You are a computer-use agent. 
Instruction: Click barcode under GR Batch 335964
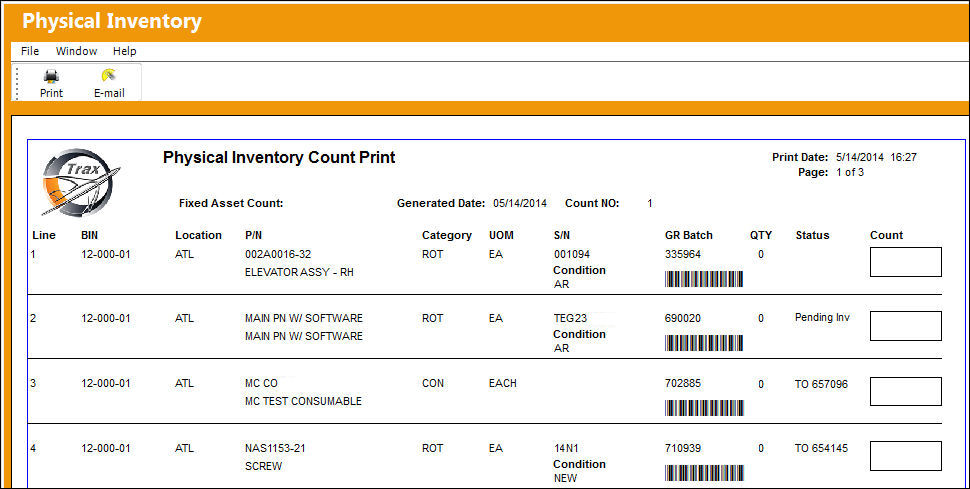coord(704,279)
